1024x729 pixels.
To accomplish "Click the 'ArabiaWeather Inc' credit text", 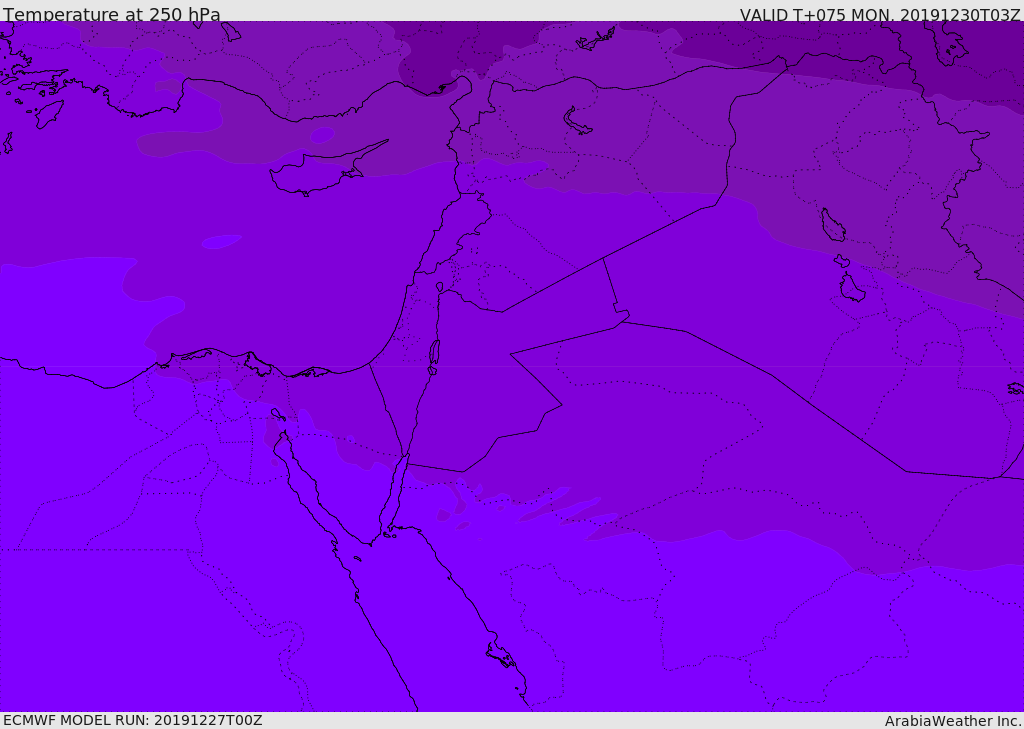I will (952, 721).
